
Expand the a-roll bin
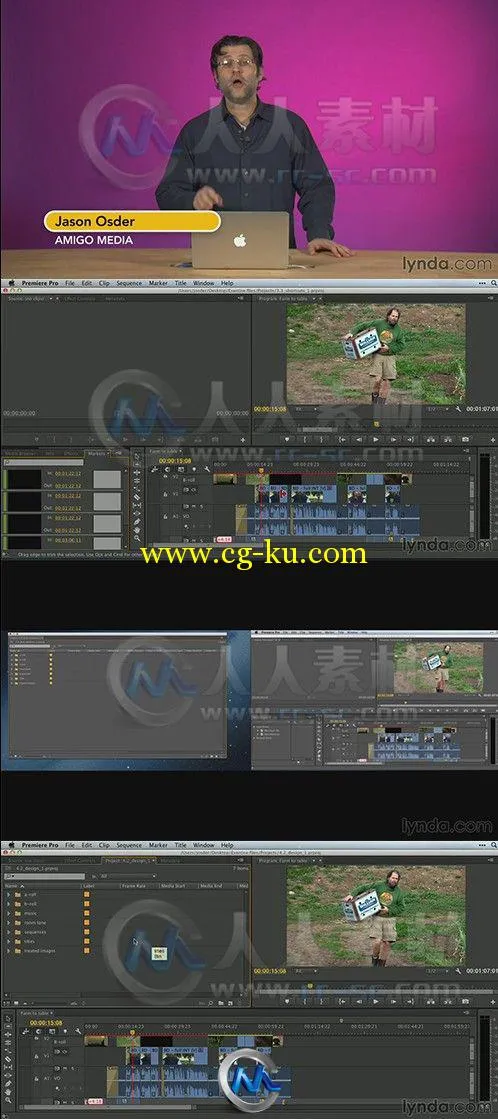click(x=9, y=894)
